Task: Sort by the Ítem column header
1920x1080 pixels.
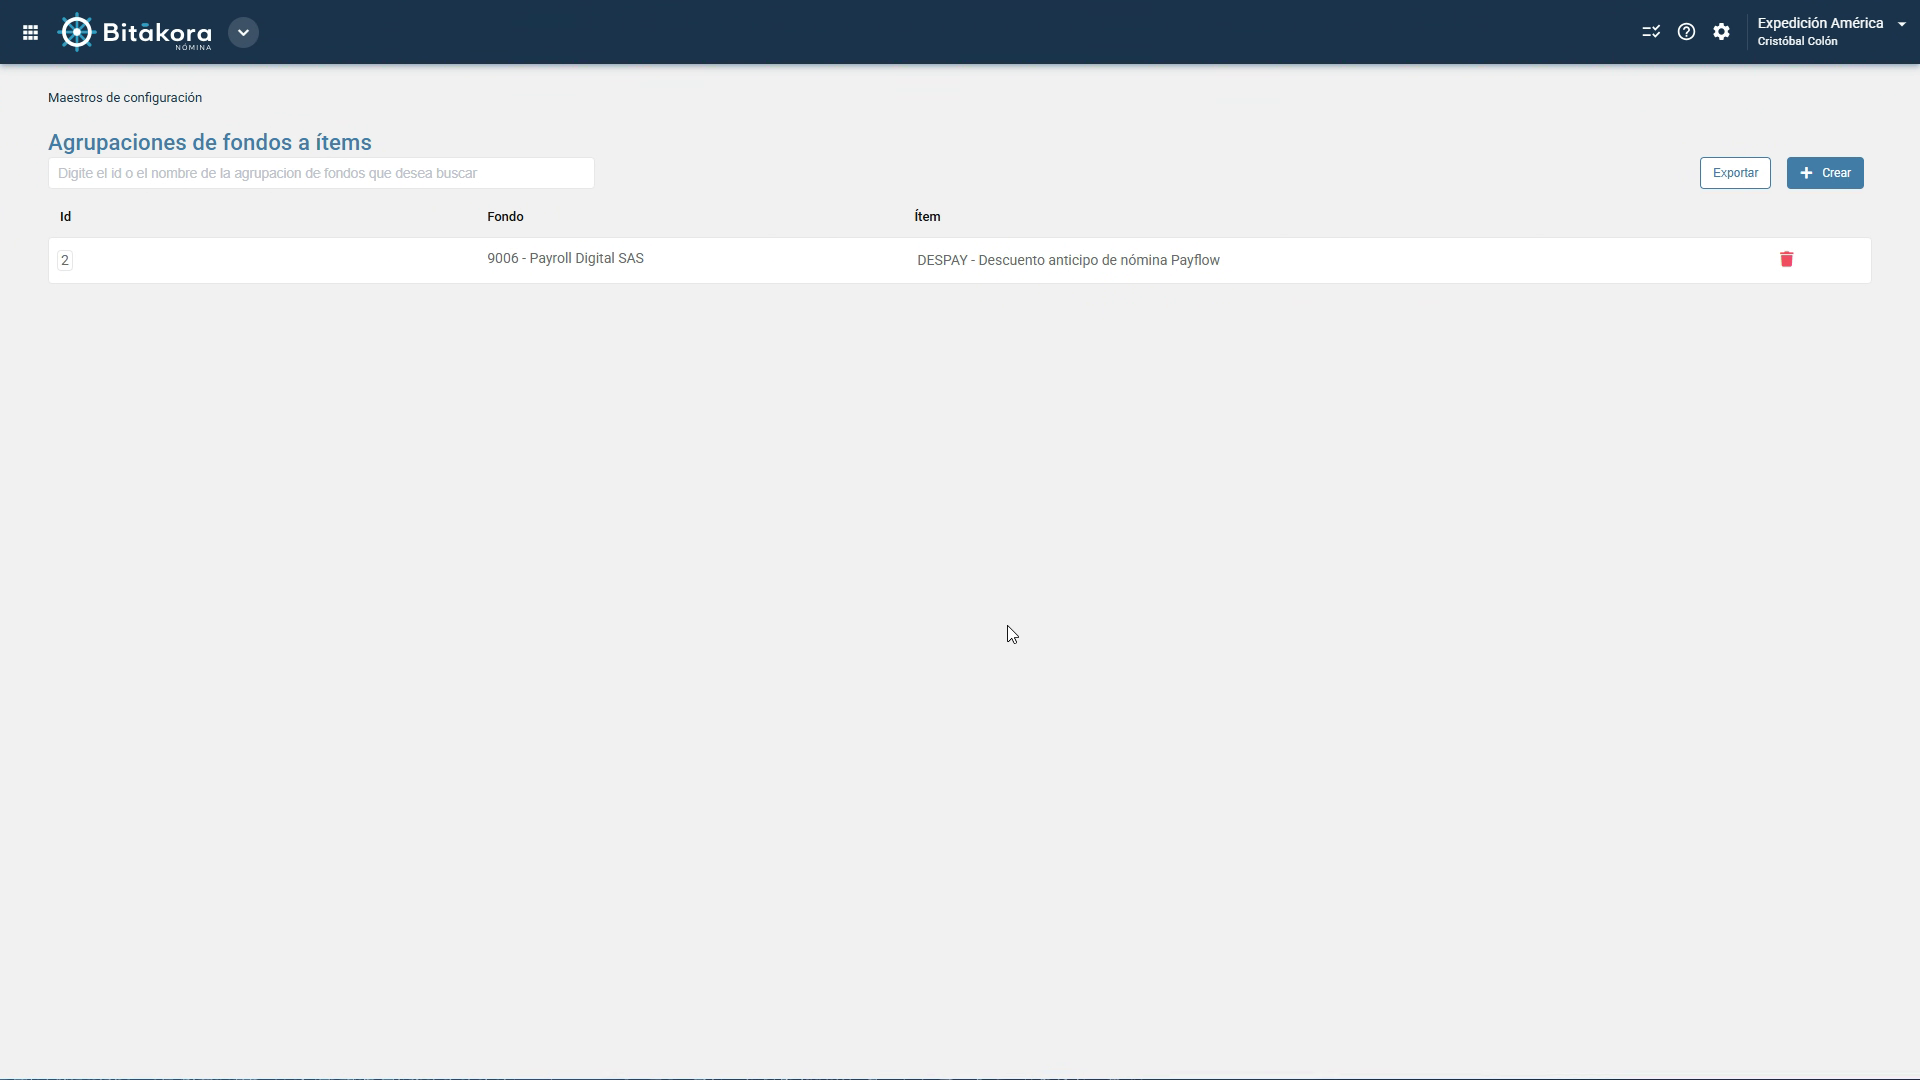Action: 927,216
